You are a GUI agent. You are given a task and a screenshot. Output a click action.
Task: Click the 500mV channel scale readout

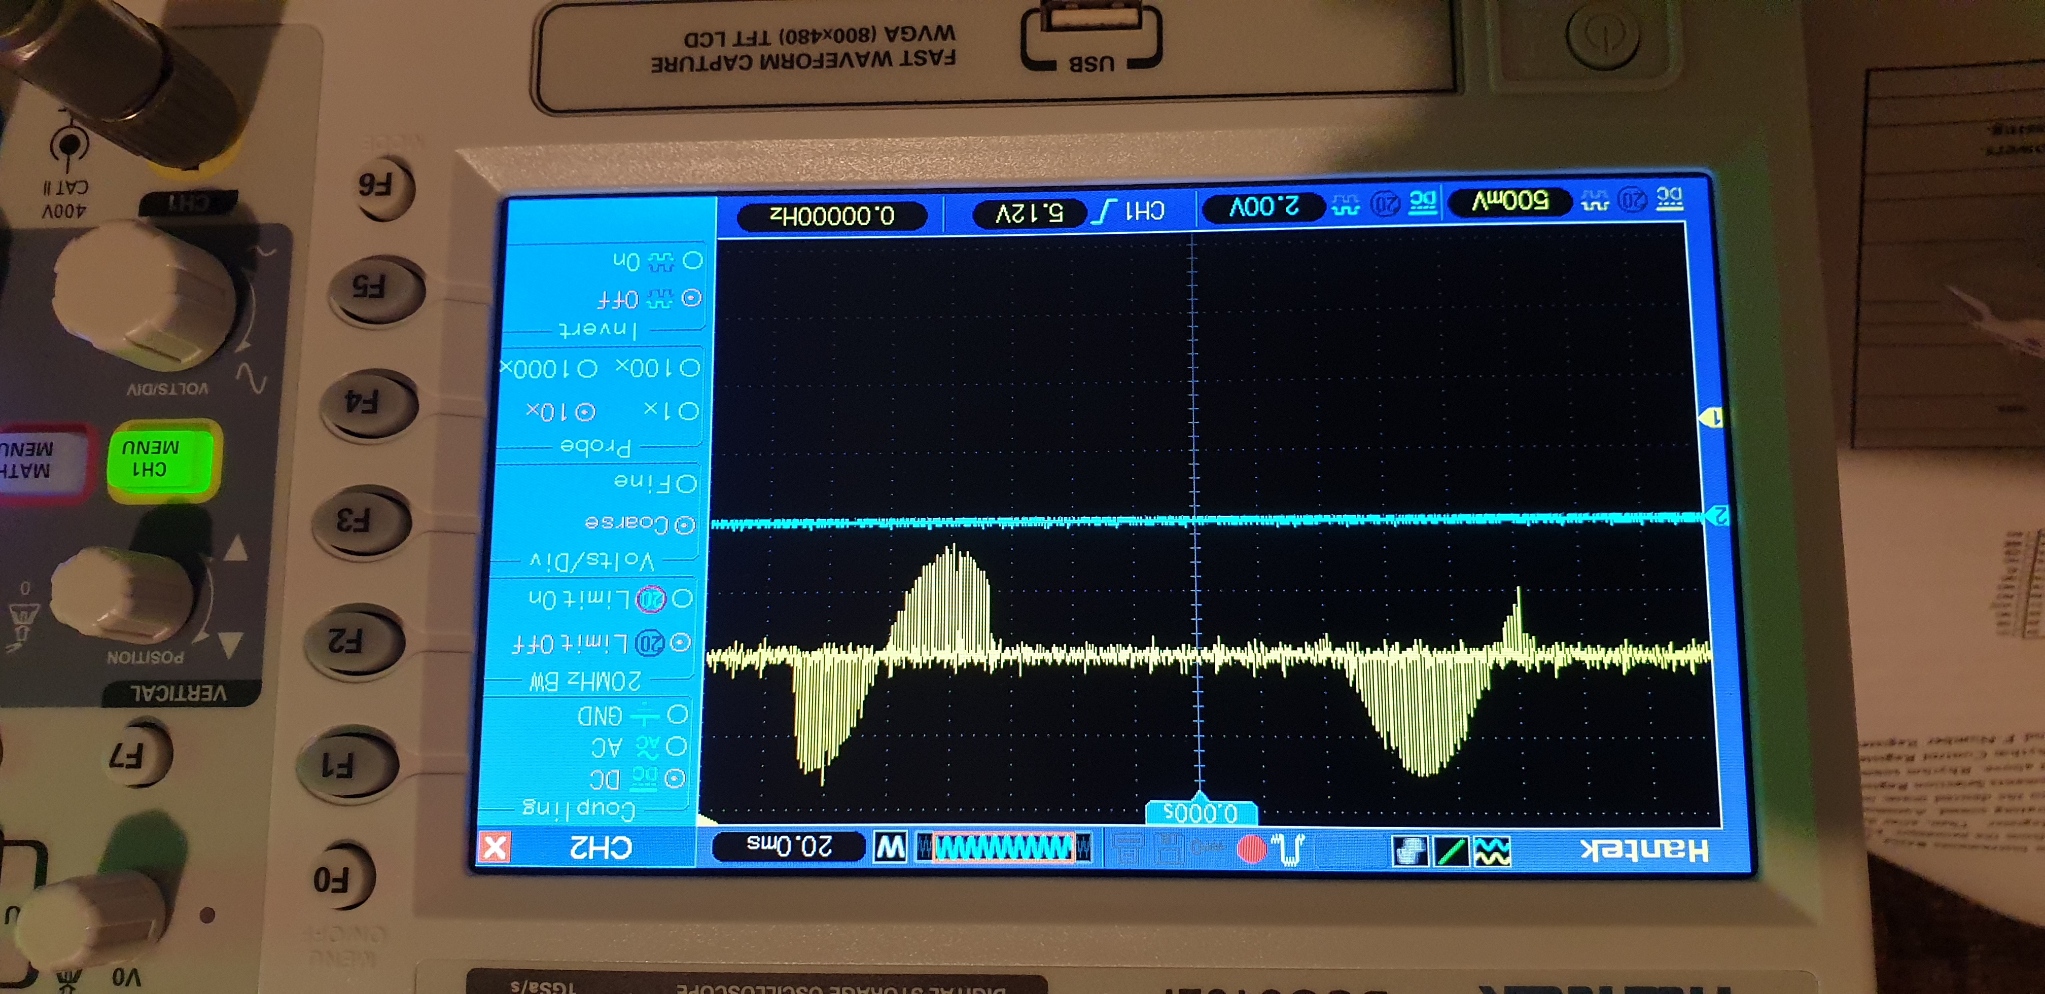(x=1510, y=201)
